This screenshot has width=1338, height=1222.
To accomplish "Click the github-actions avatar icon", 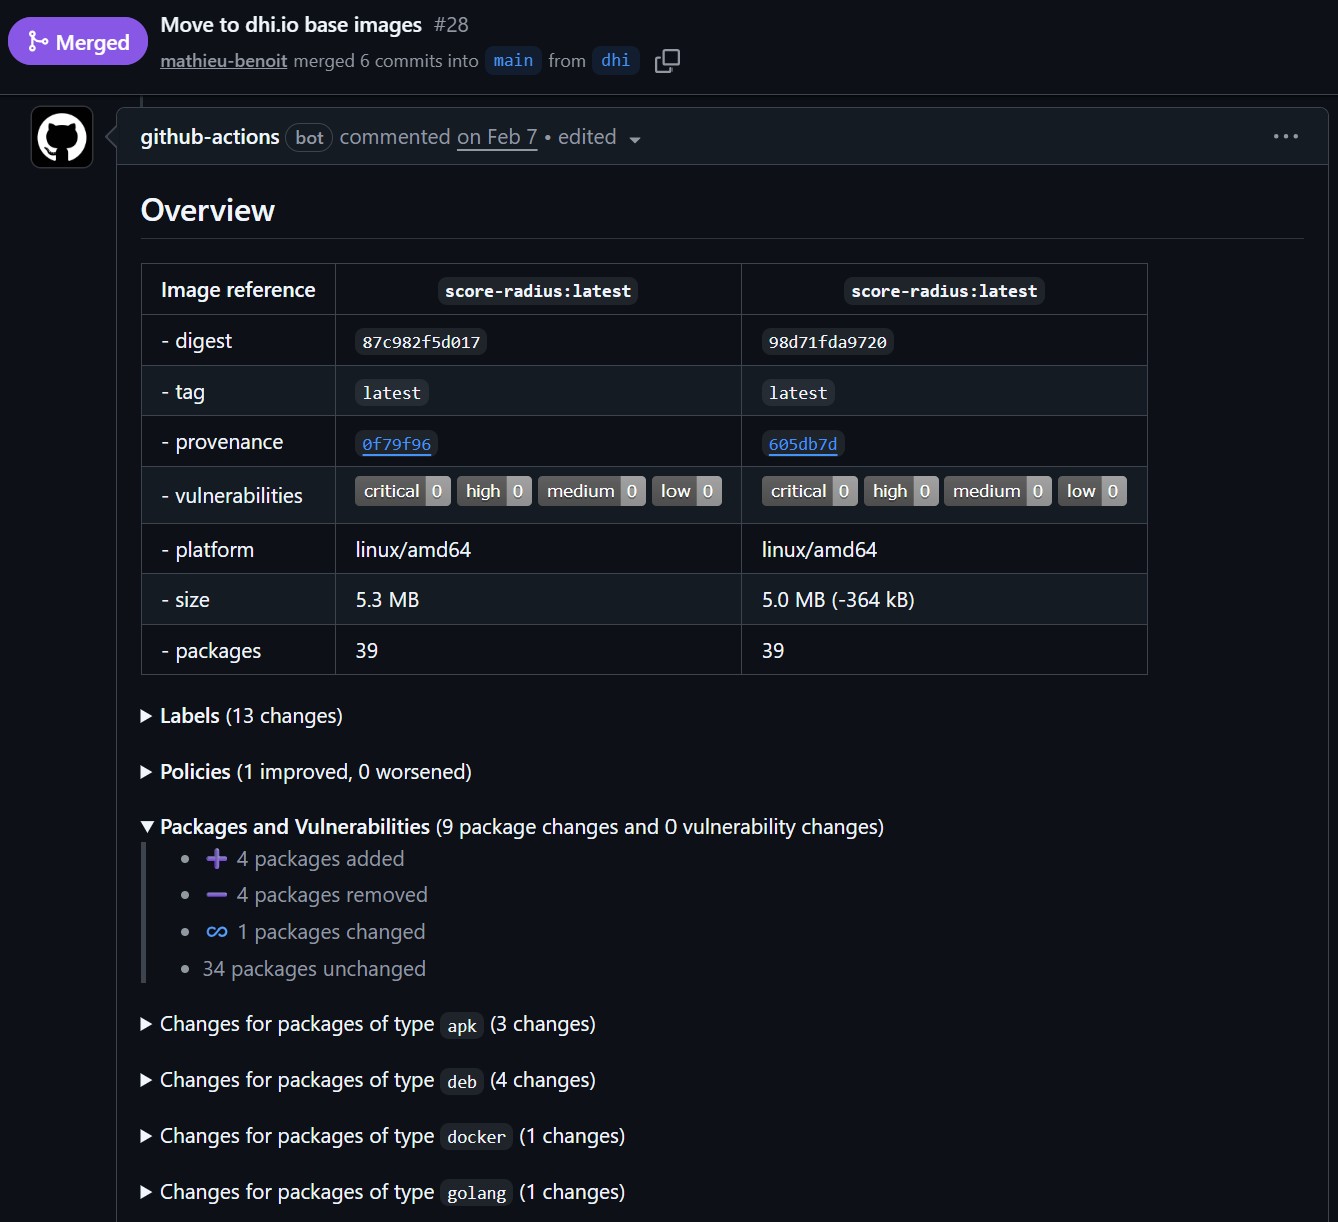I will click(62, 137).
